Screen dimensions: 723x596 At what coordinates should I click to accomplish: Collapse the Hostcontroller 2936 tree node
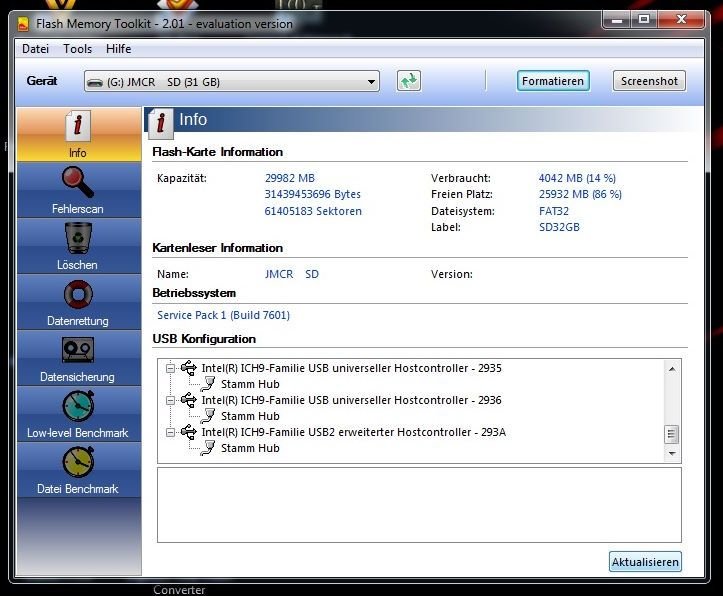click(x=171, y=401)
